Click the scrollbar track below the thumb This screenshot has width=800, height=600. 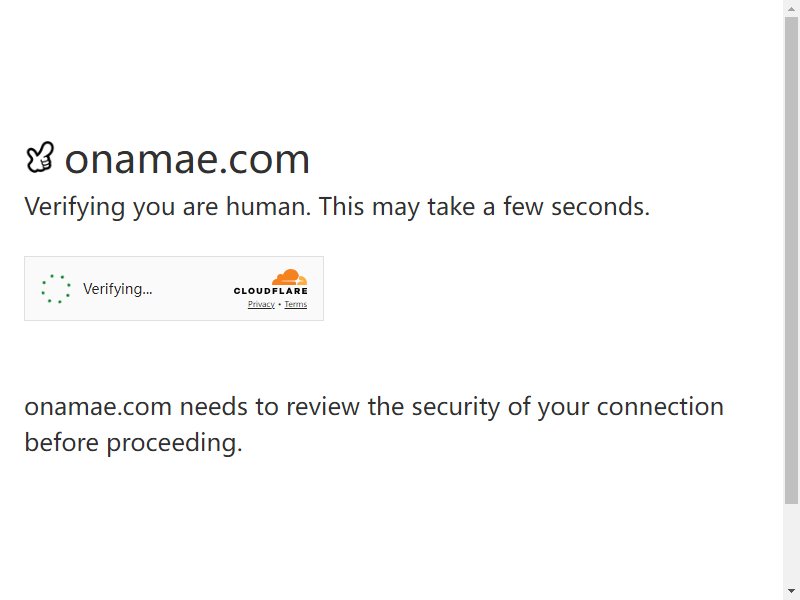[791, 543]
